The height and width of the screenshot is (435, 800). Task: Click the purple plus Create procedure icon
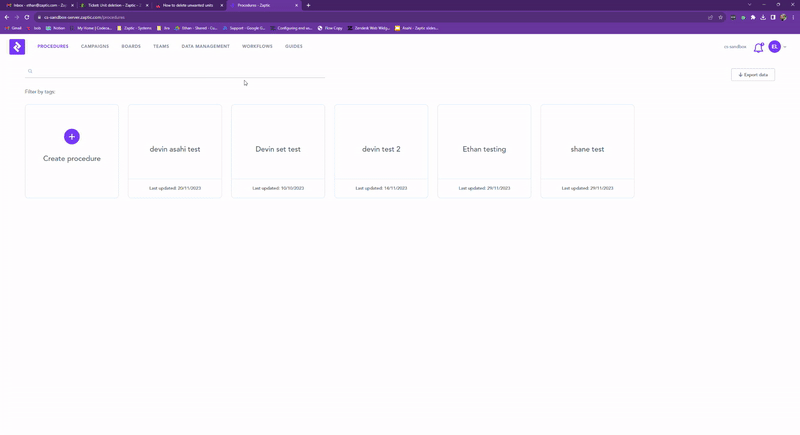[x=71, y=136]
